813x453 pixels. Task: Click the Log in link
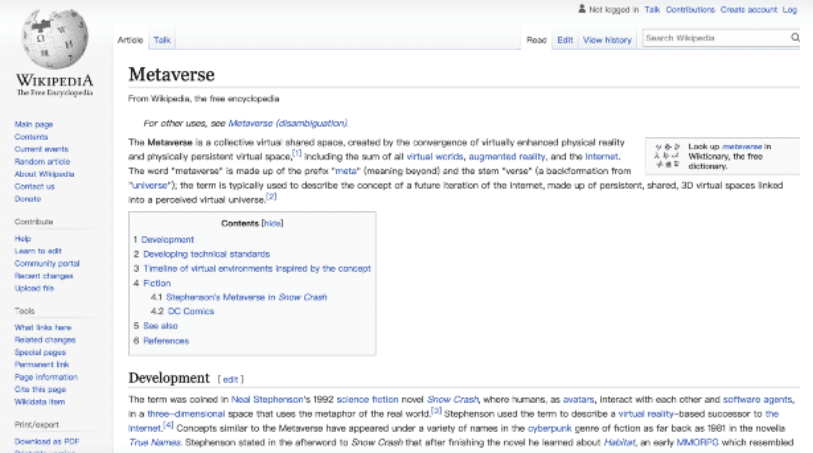point(790,9)
